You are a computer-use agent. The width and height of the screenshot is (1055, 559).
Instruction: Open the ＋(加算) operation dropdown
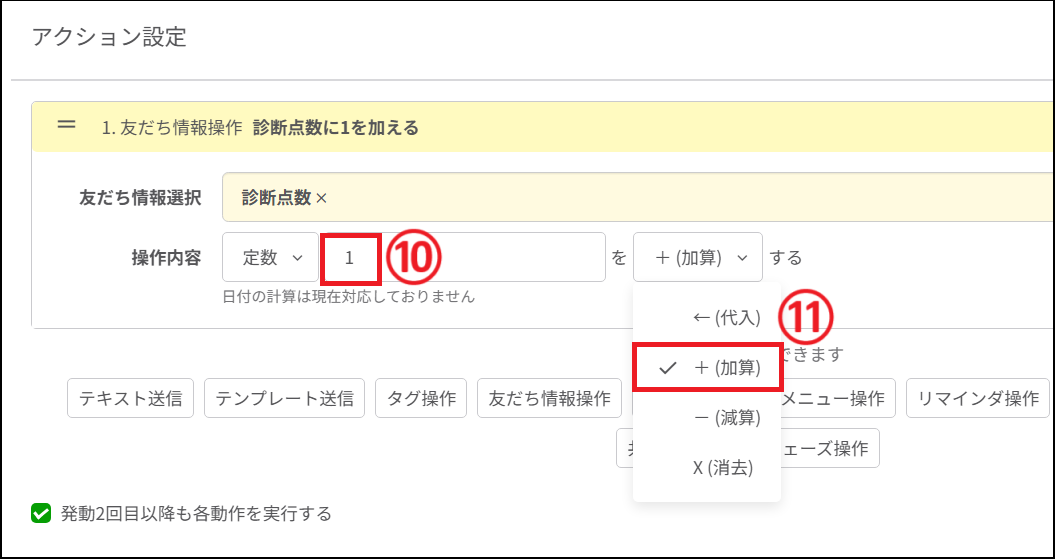pyautogui.click(x=698, y=257)
